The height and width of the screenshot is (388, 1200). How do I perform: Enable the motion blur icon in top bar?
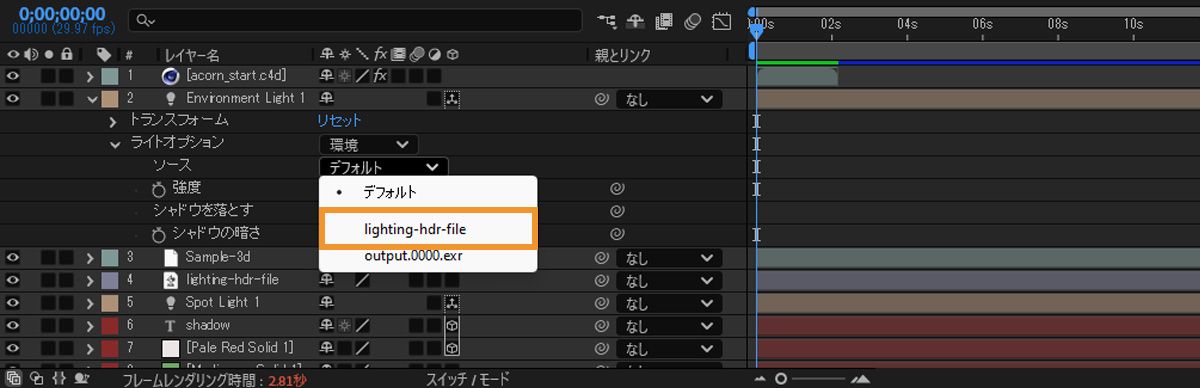click(x=693, y=20)
